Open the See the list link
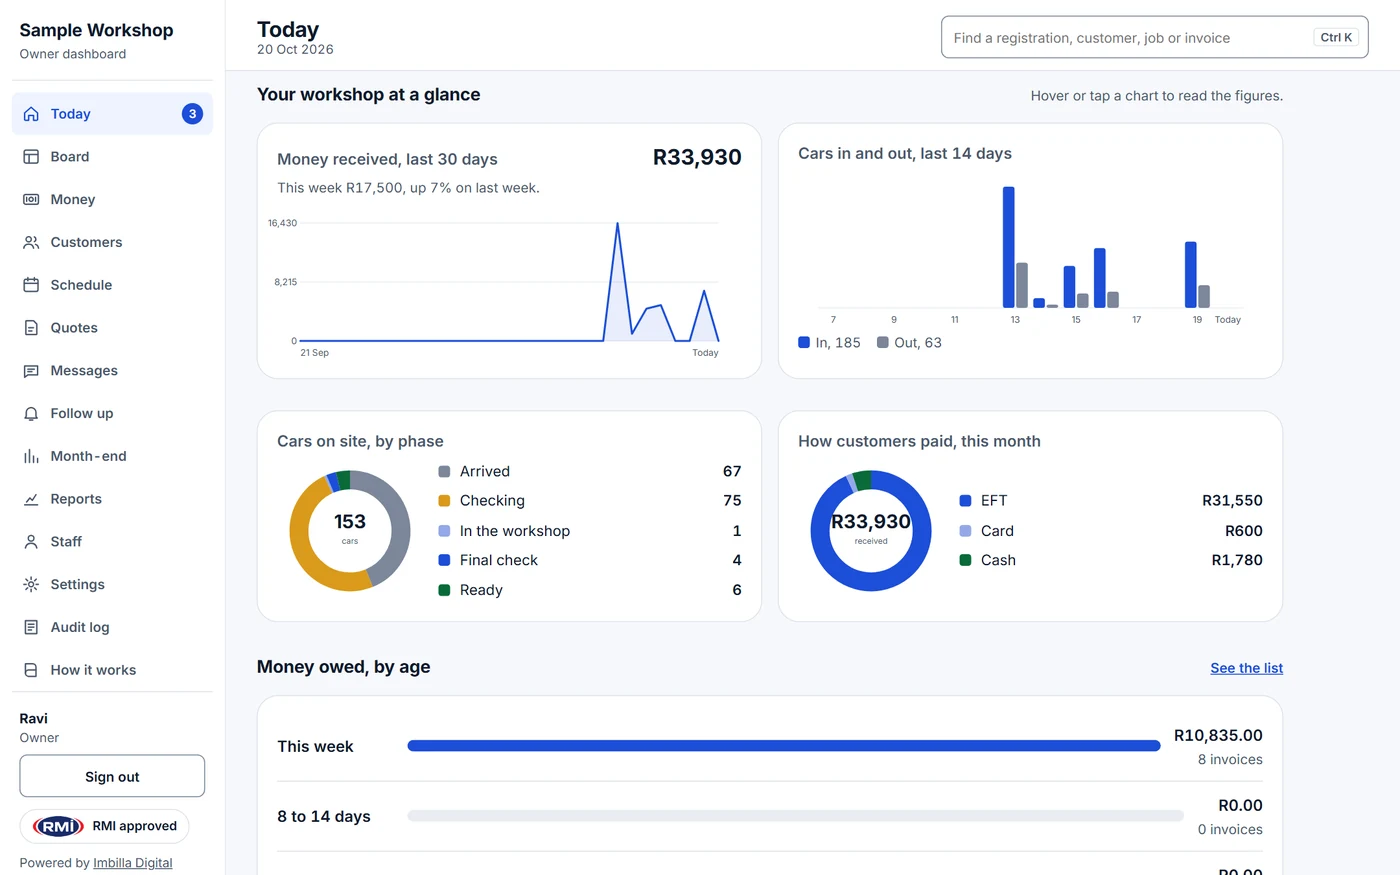Screen dimensions: 1400x875 1246,668
